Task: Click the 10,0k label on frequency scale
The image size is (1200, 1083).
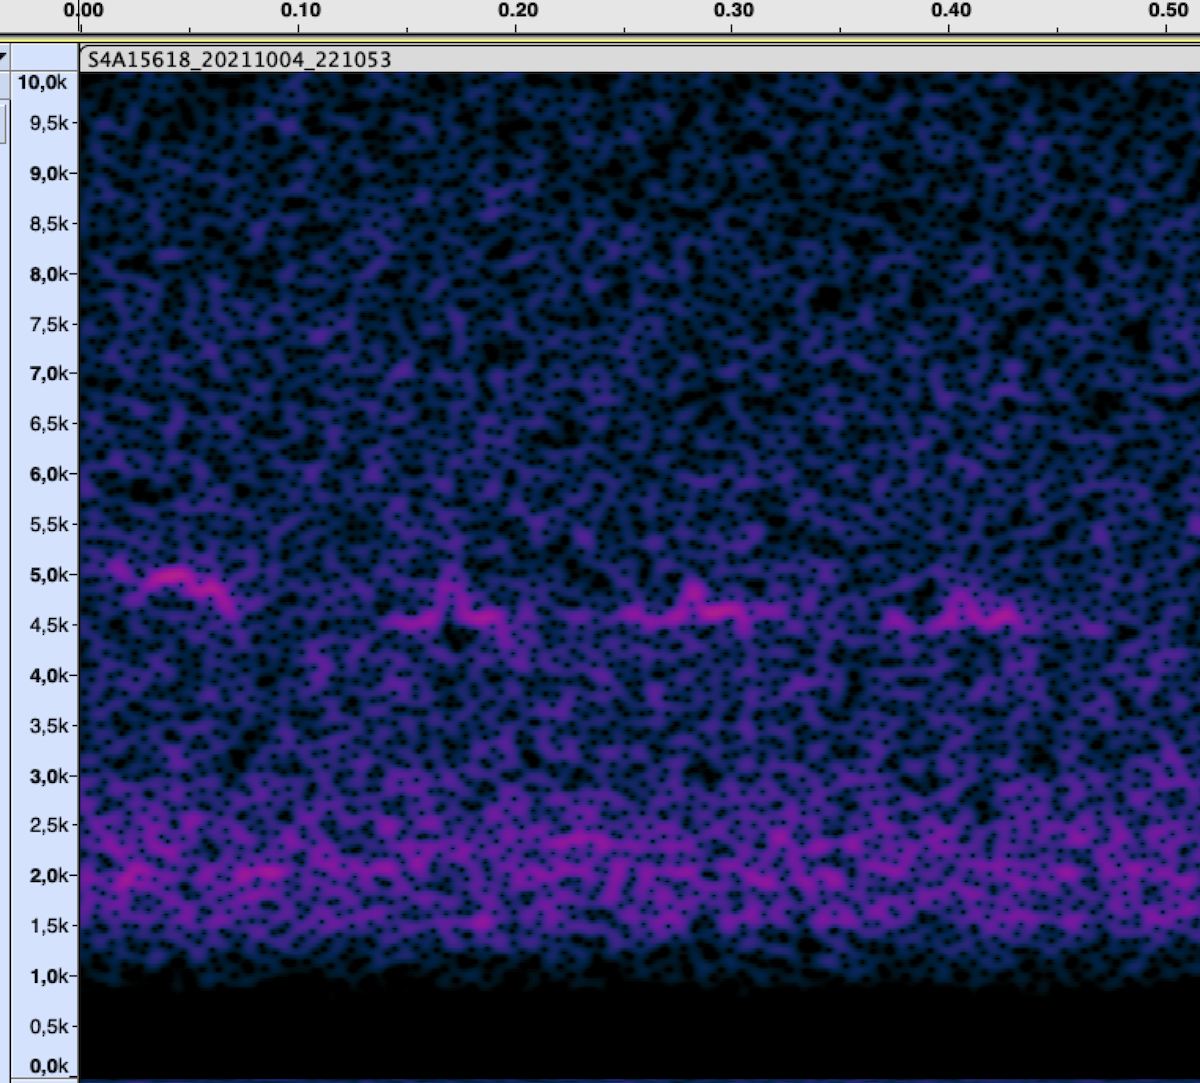Action: [44, 83]
